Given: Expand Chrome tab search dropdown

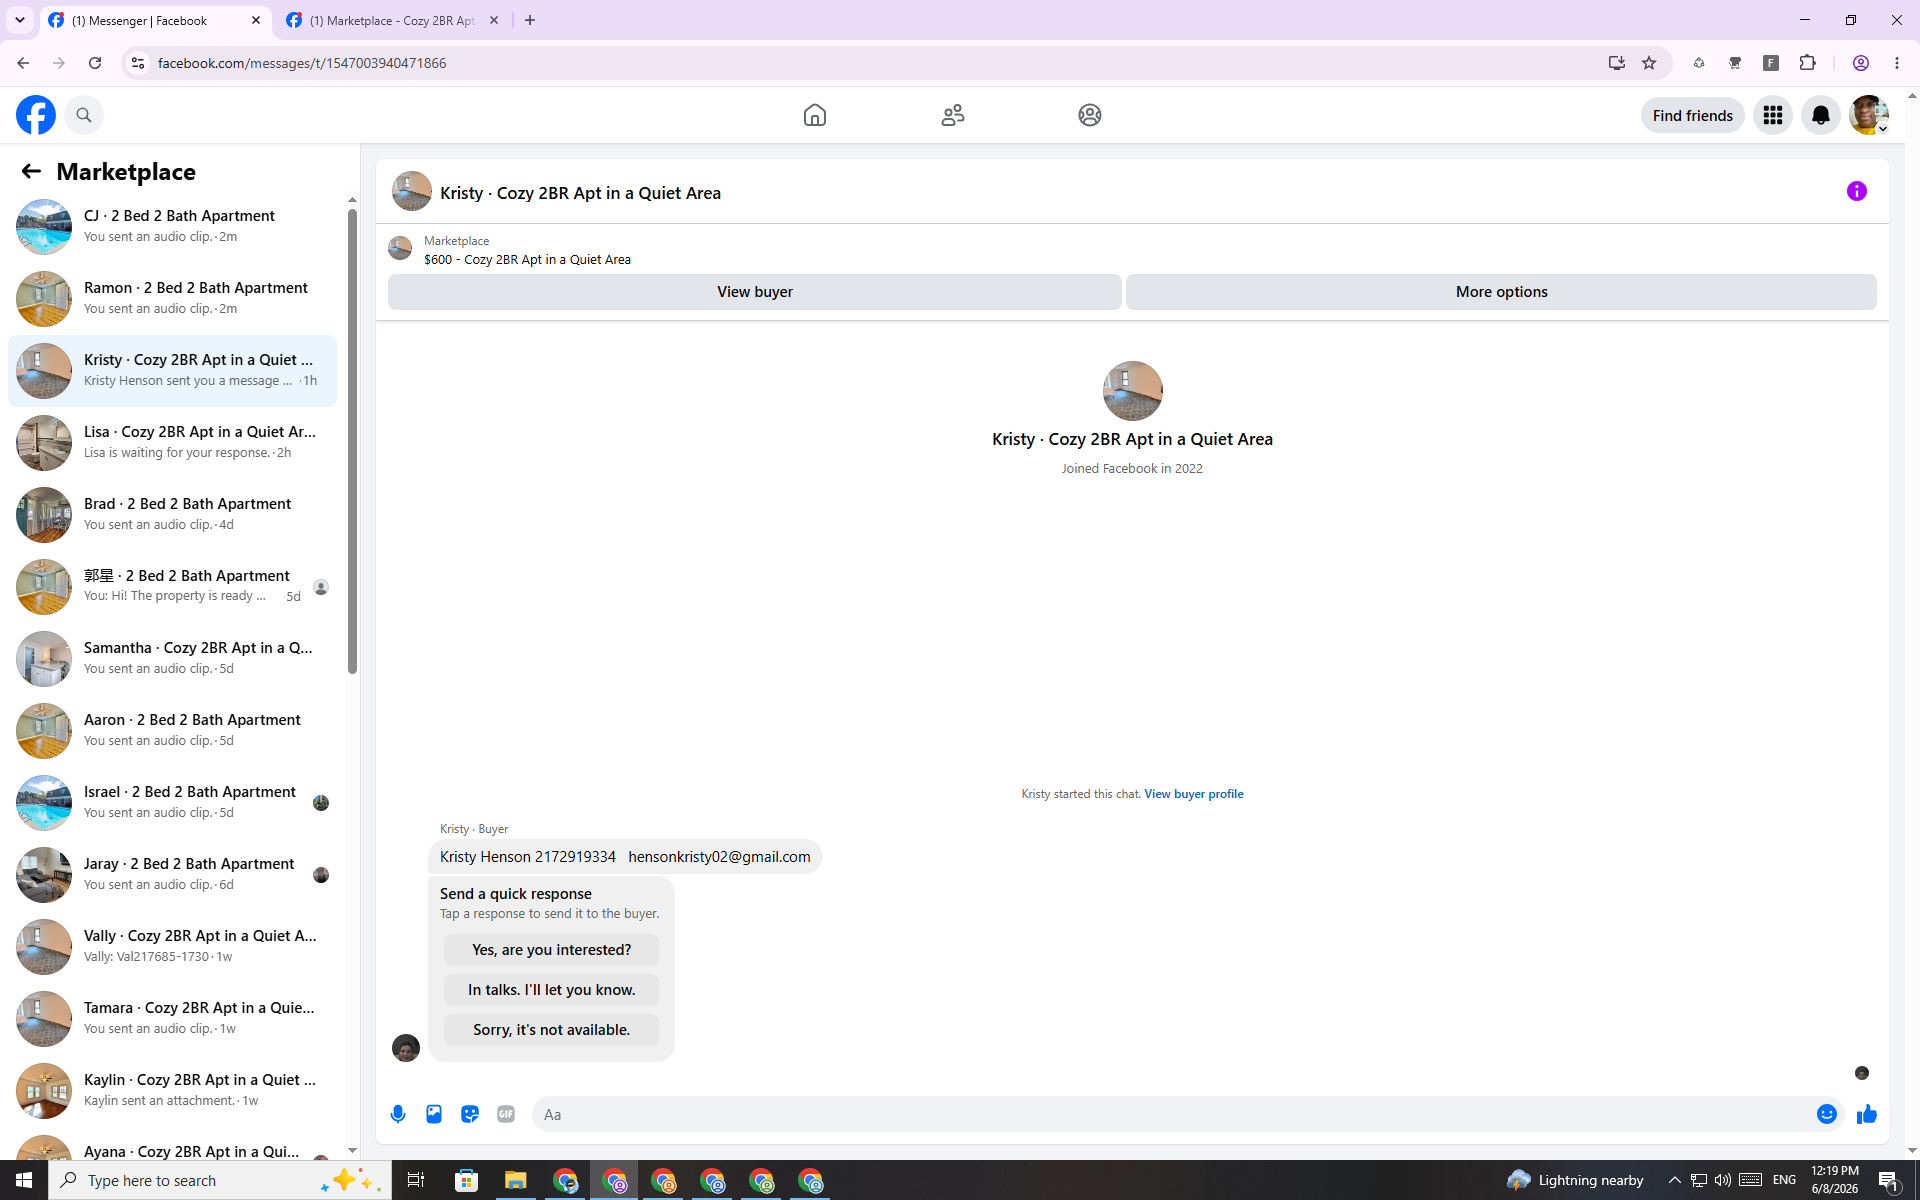Looking at the screenshot, I should 20,20.
